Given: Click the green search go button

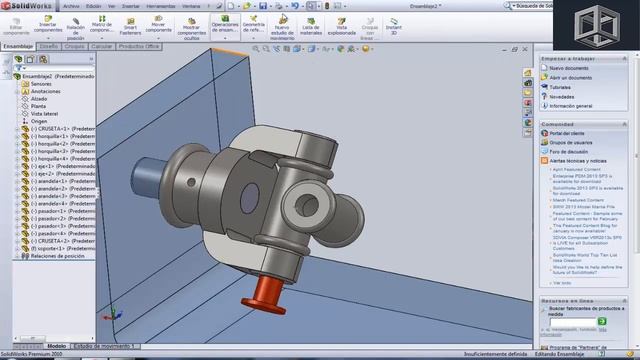Looking at the screenshot, I should [602, 321].
